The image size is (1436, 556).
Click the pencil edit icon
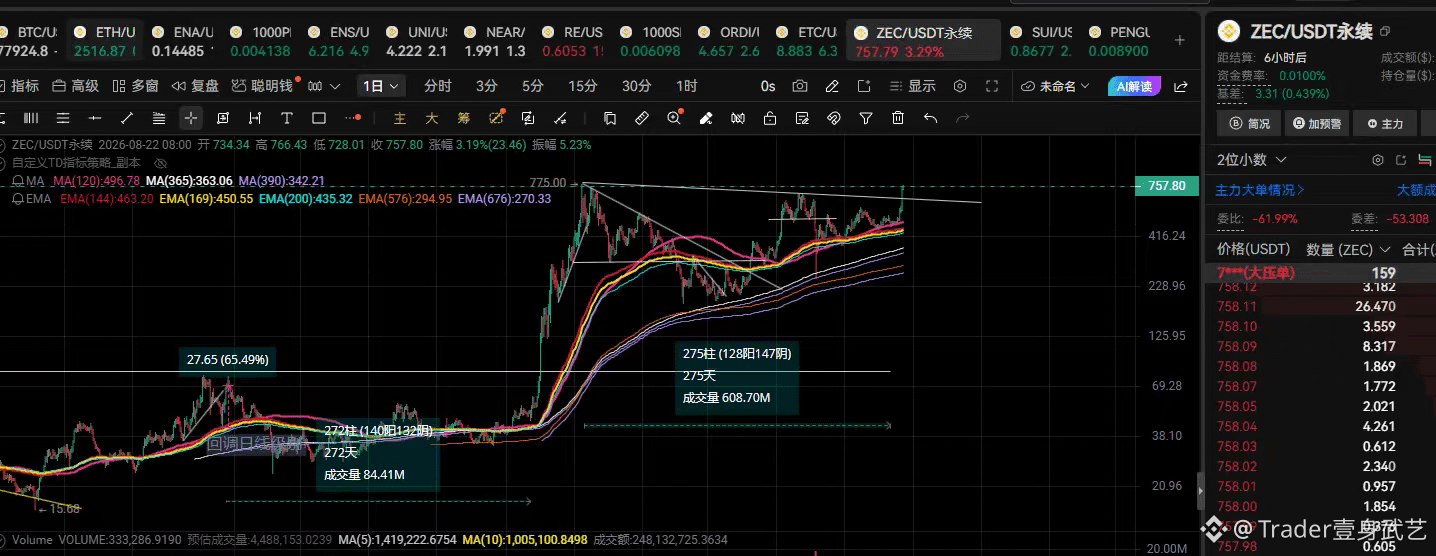click(832, 87)
